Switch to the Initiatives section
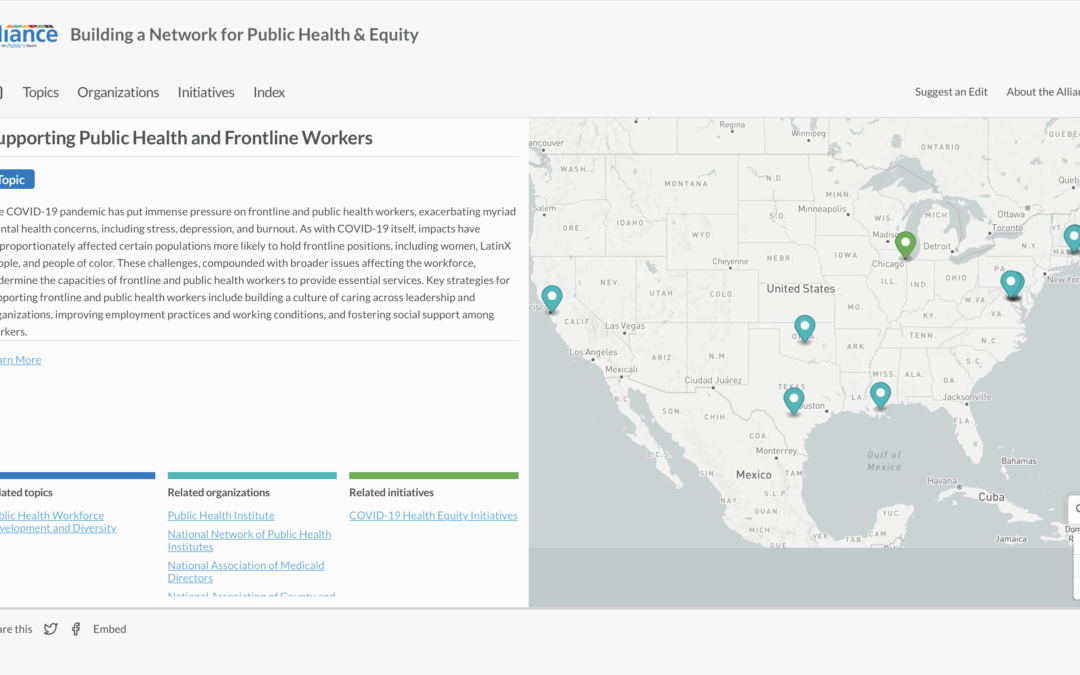Viewport: 1080px width, 675px height. point(205,92)
